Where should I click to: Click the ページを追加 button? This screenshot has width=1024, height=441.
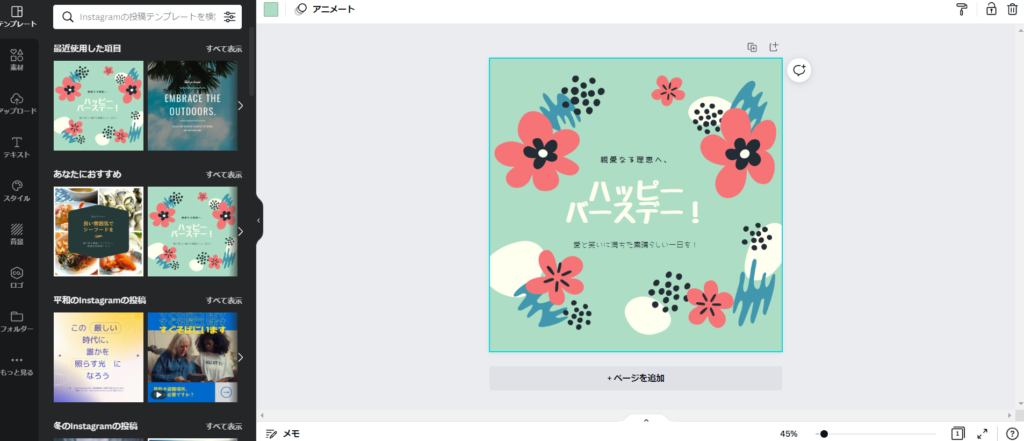coord(635,378)
